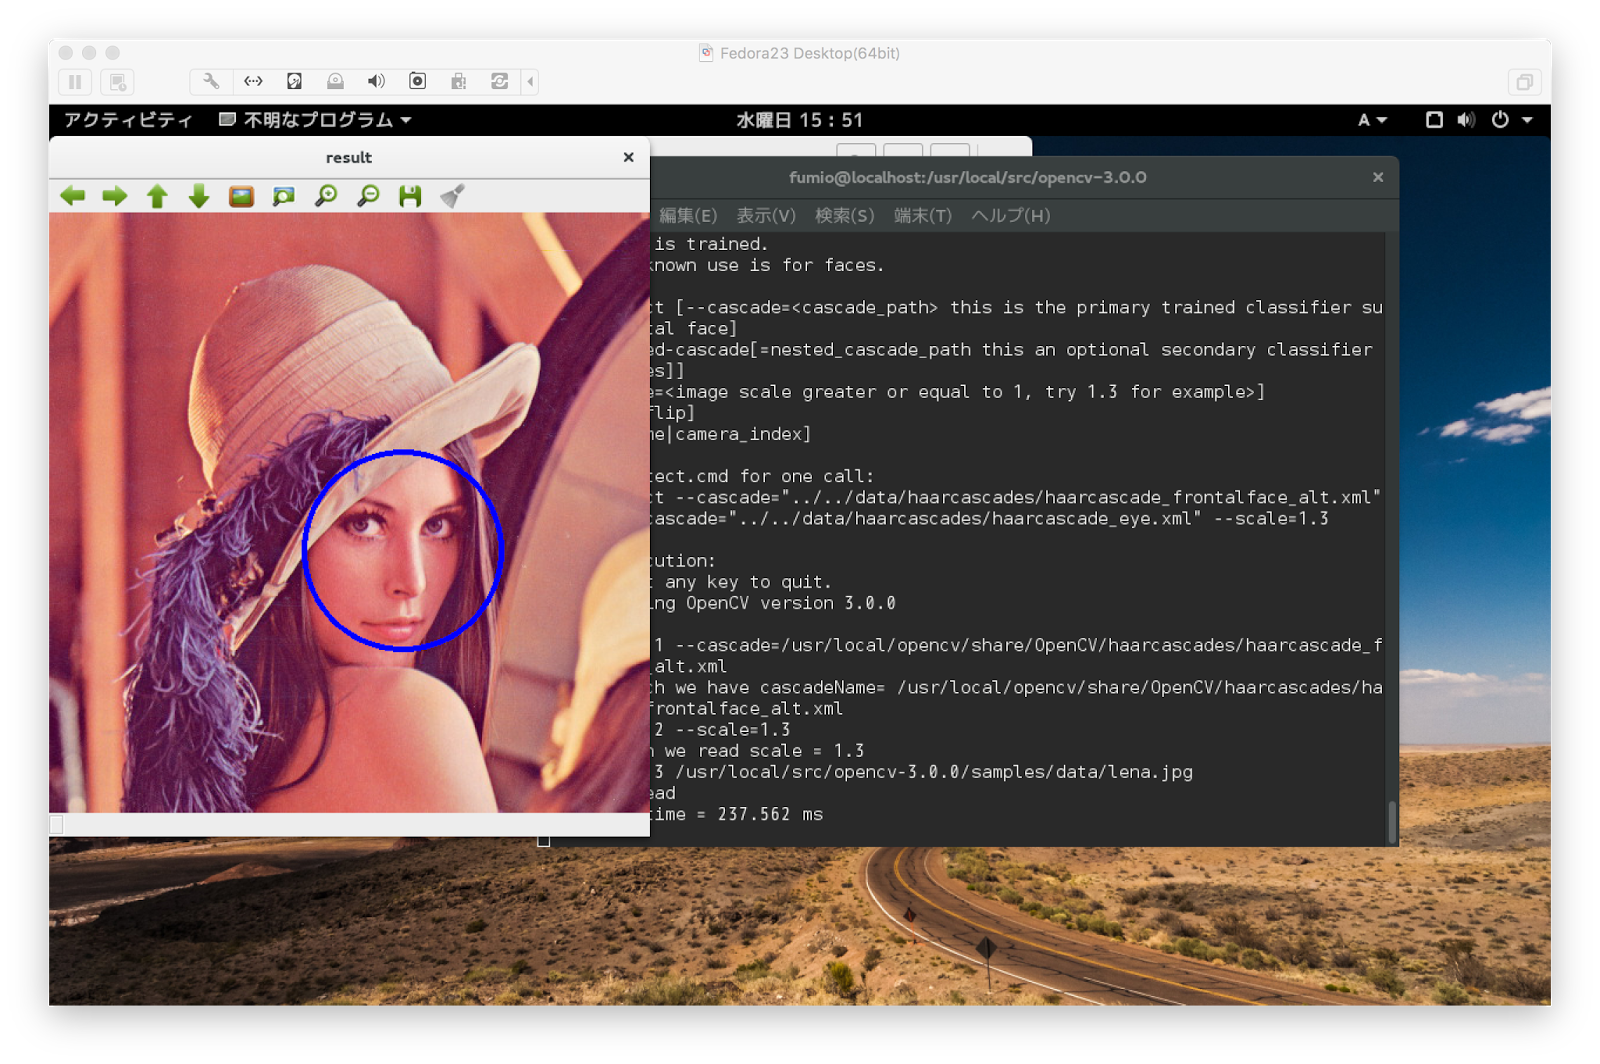Open VM settings wrench icon
1600x1064 pixels.
pos(211,82)
